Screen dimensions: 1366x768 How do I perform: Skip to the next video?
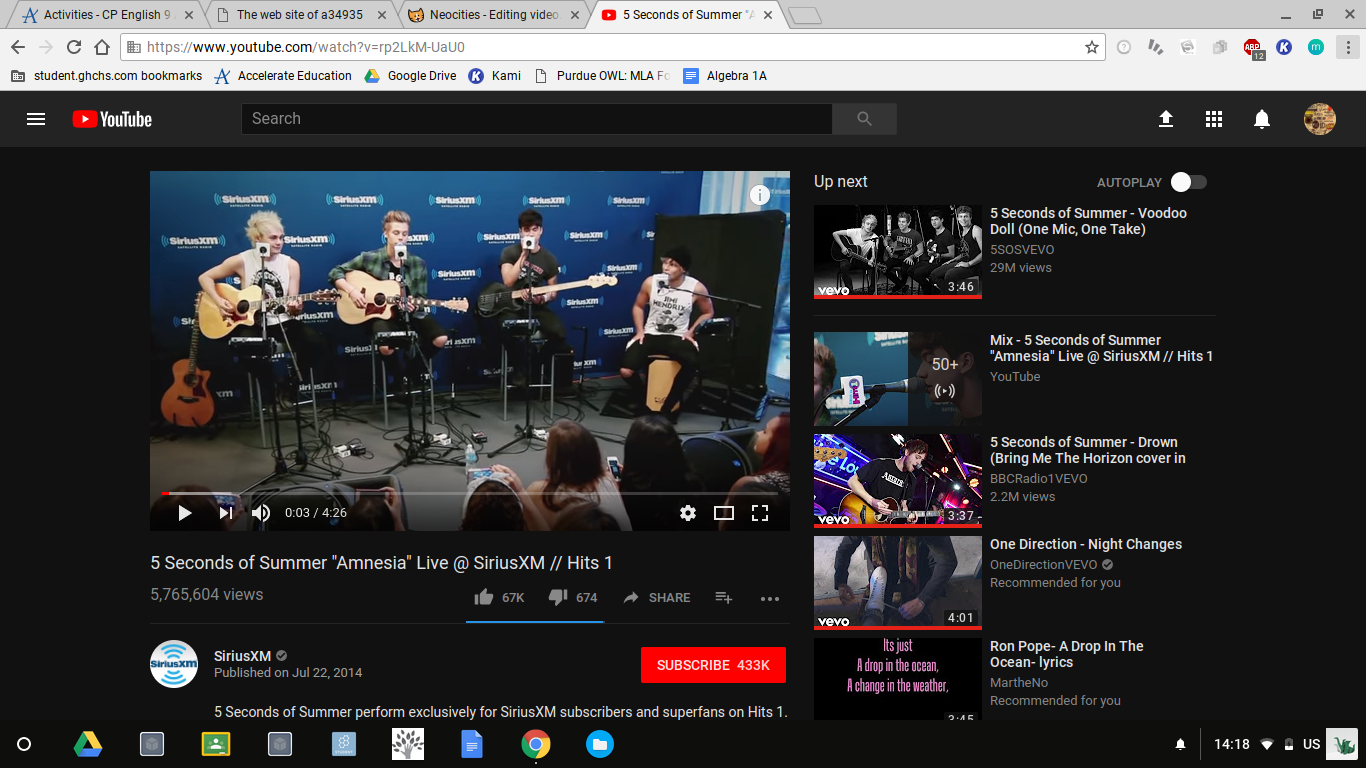tap(226, 513)
